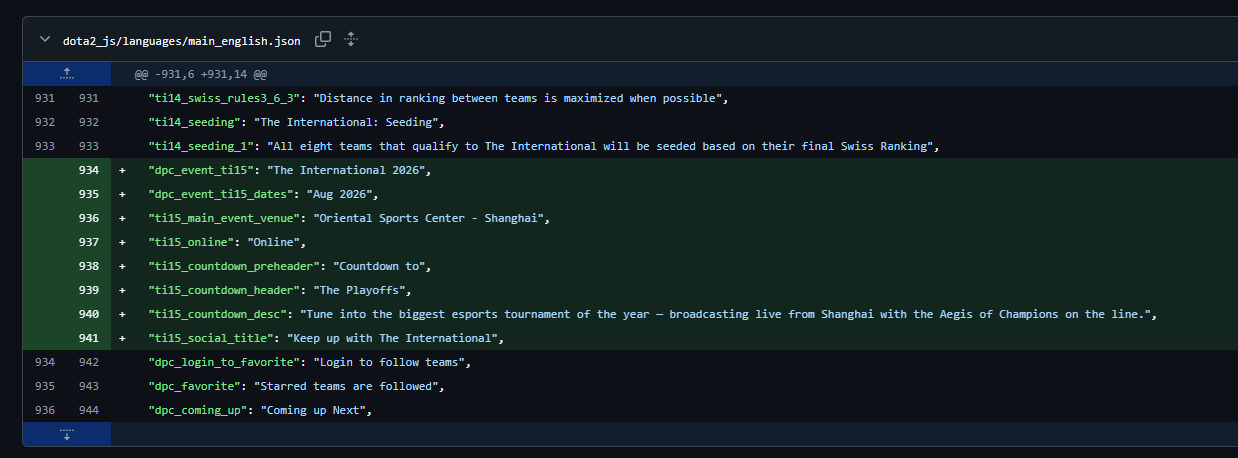Click value "Countdown to"
Image resolution: width=1238 pixels, height=458 pixels.
click(382, 266)
